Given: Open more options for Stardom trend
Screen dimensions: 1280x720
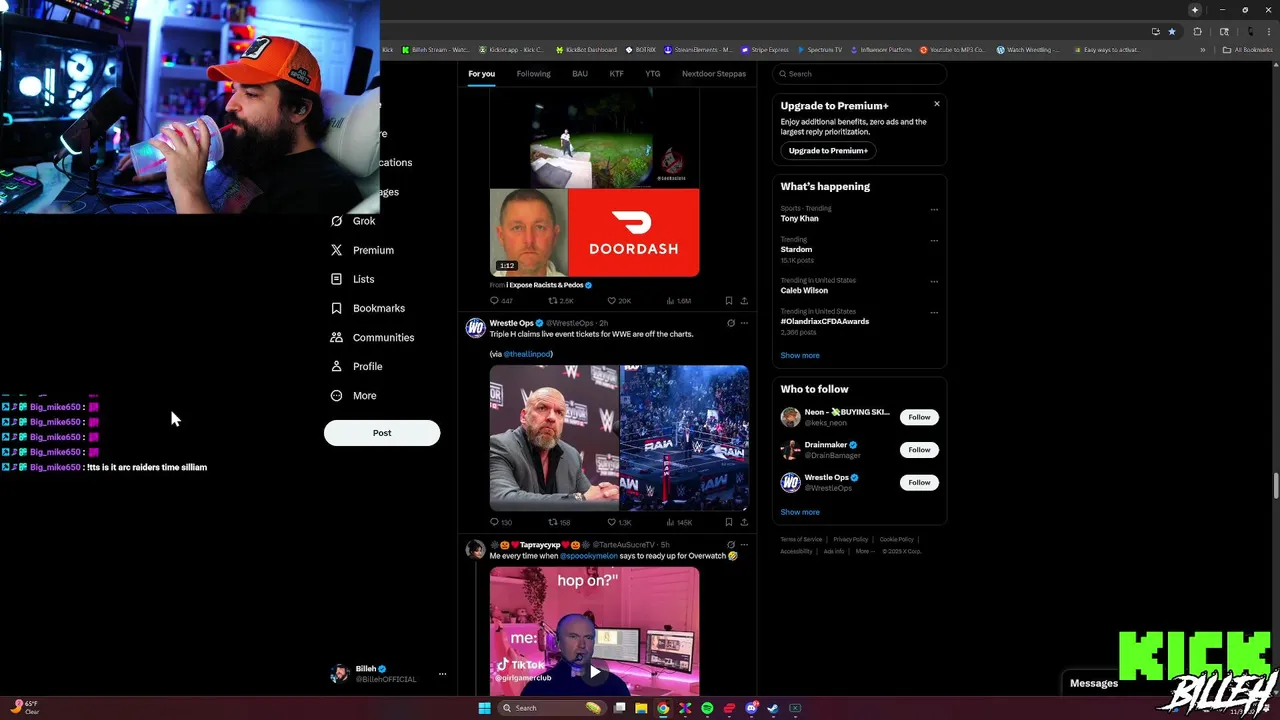Looking at the screenshot, I should click(x=934, y=241).
